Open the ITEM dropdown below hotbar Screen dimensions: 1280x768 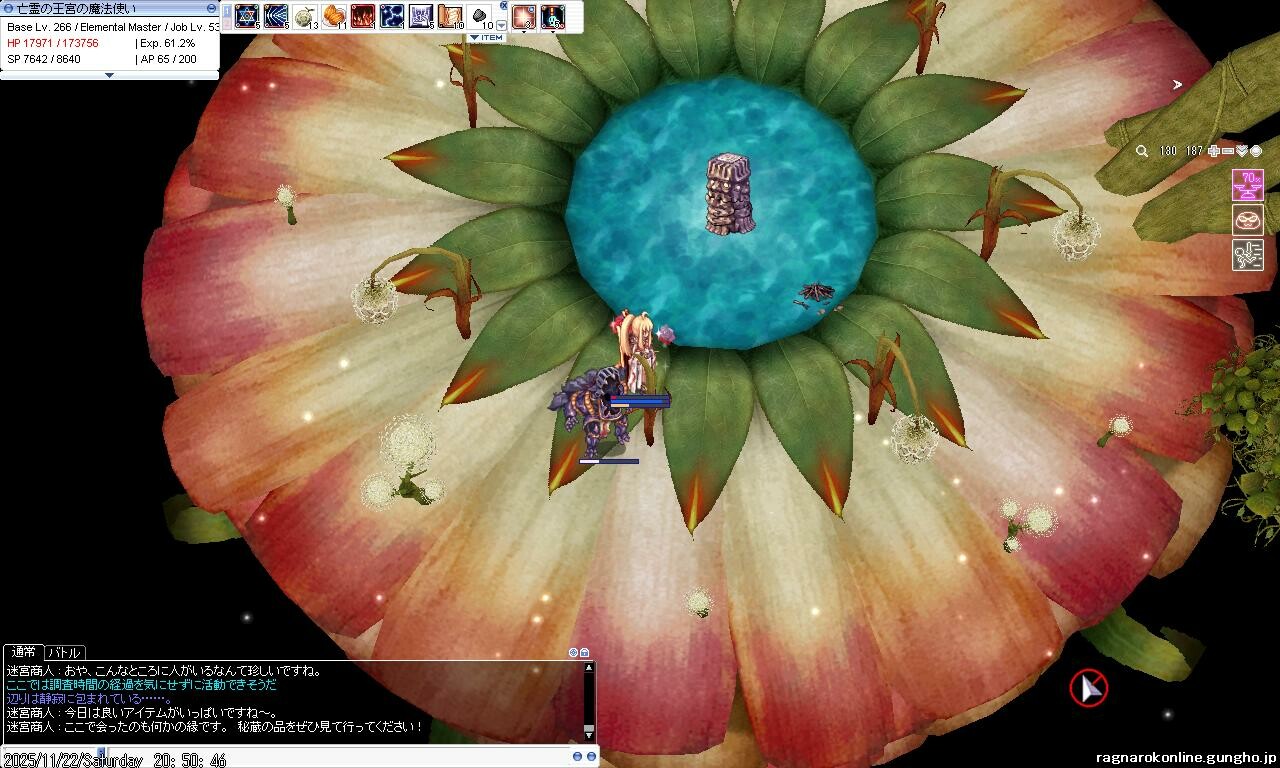coord(487,38)
